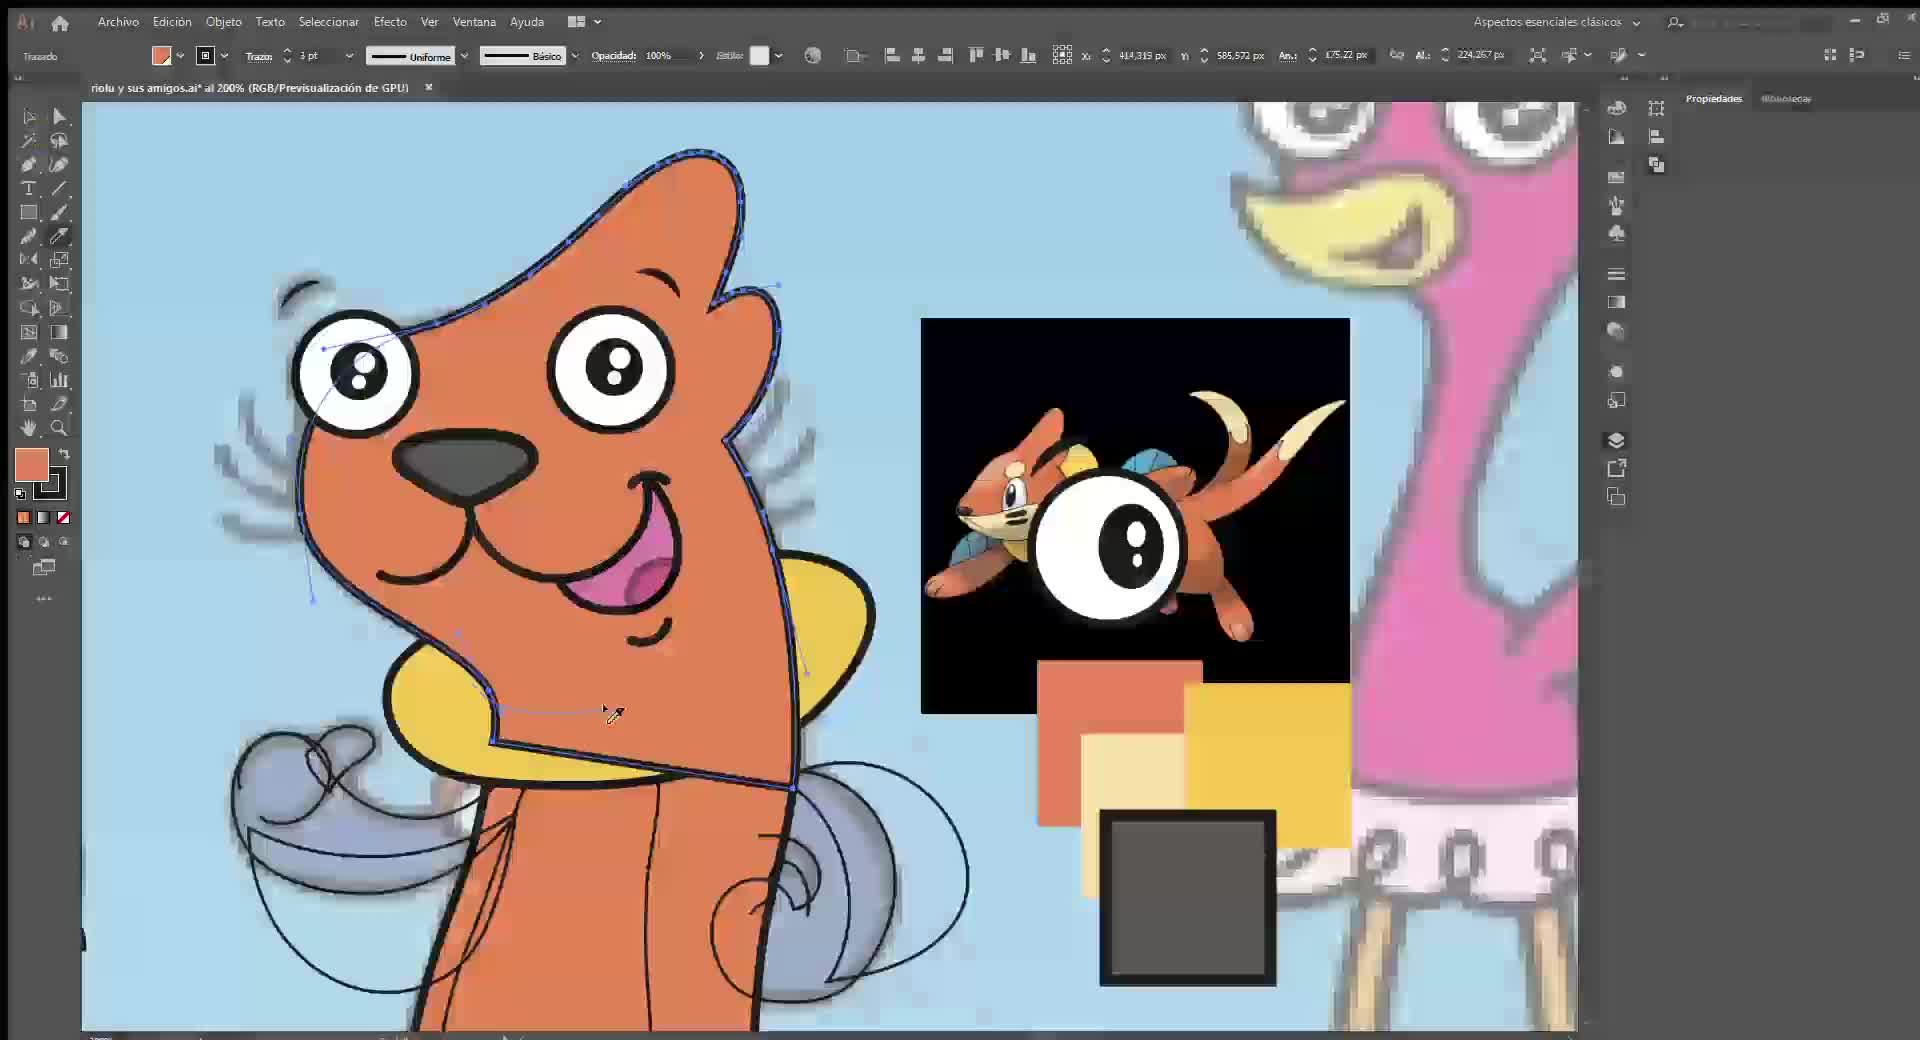Select the Zoom tool
This screenshot has height=1040, width=1920.
click(x=59, y=428)
